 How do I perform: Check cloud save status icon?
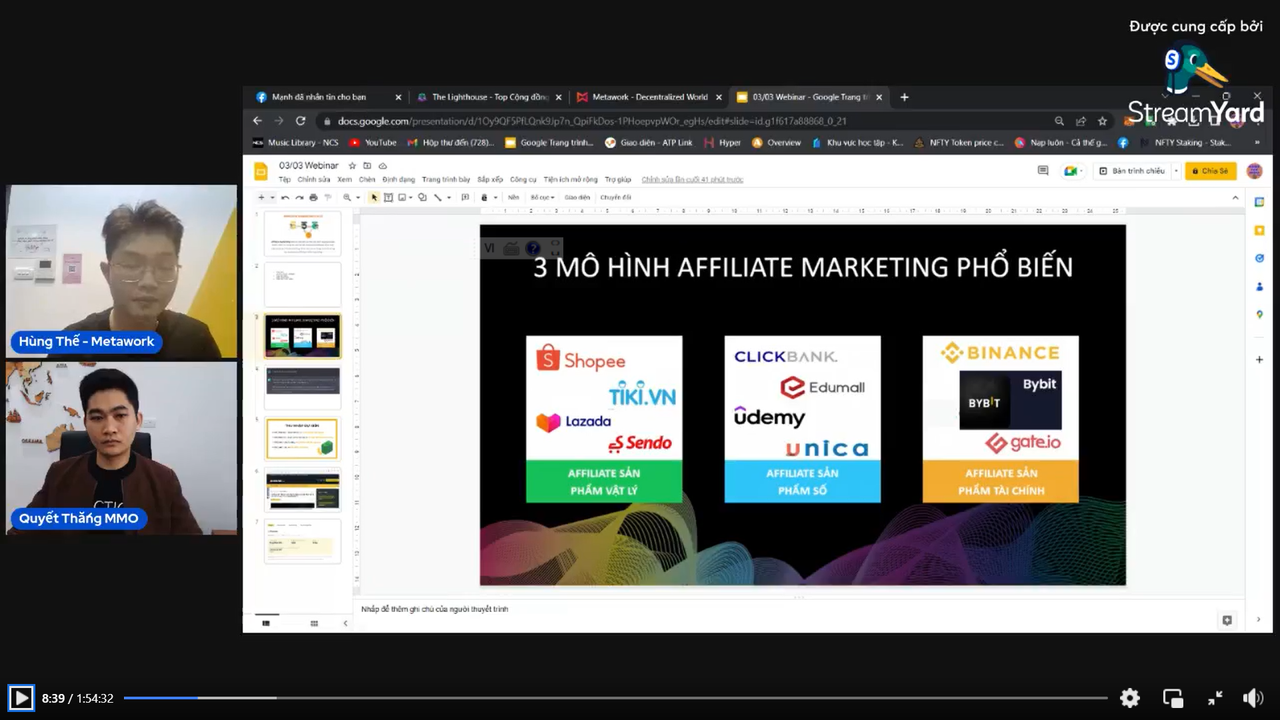(382, 165)
